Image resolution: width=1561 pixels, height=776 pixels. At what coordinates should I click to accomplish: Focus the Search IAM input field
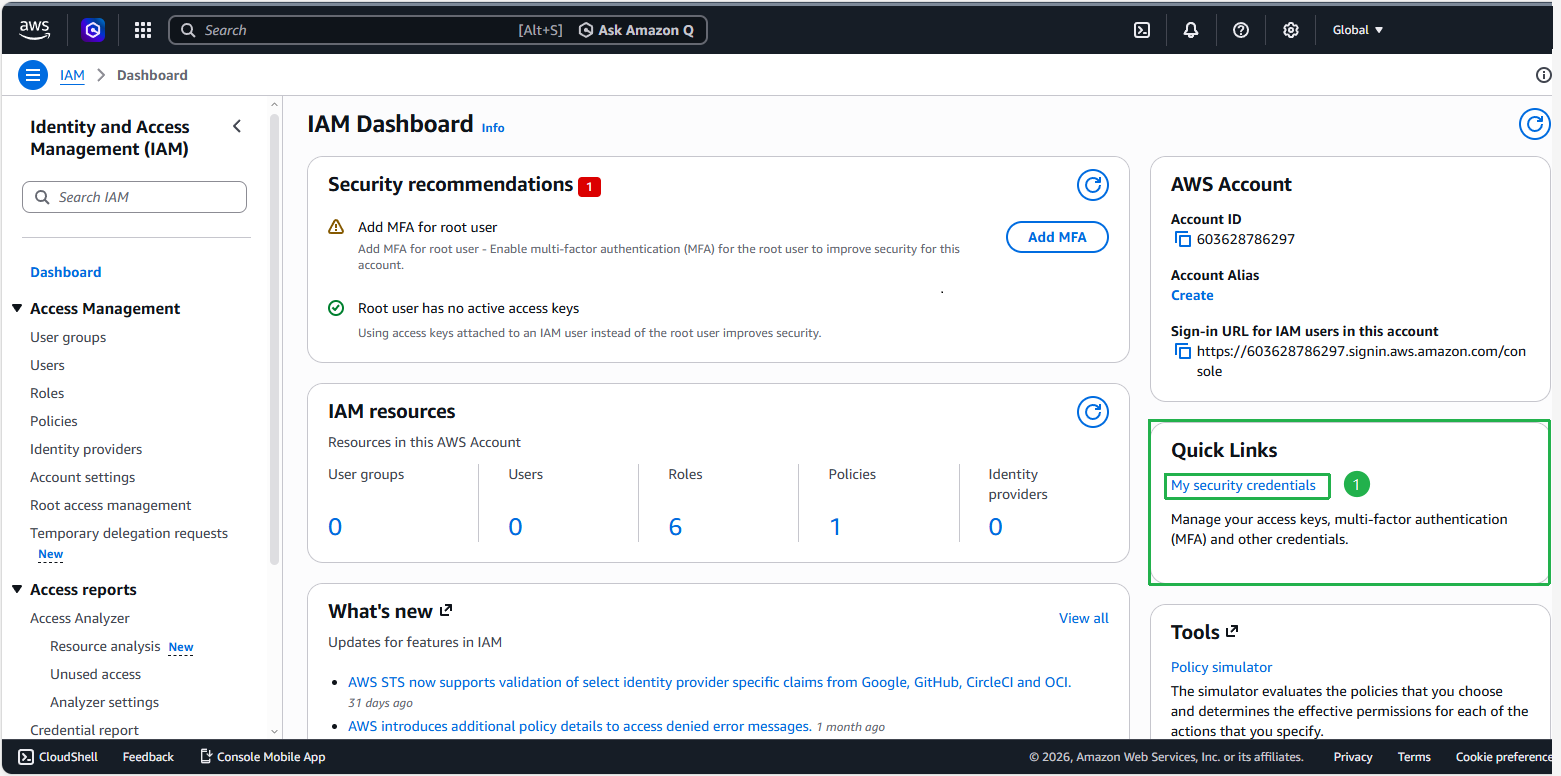(134, 197)
